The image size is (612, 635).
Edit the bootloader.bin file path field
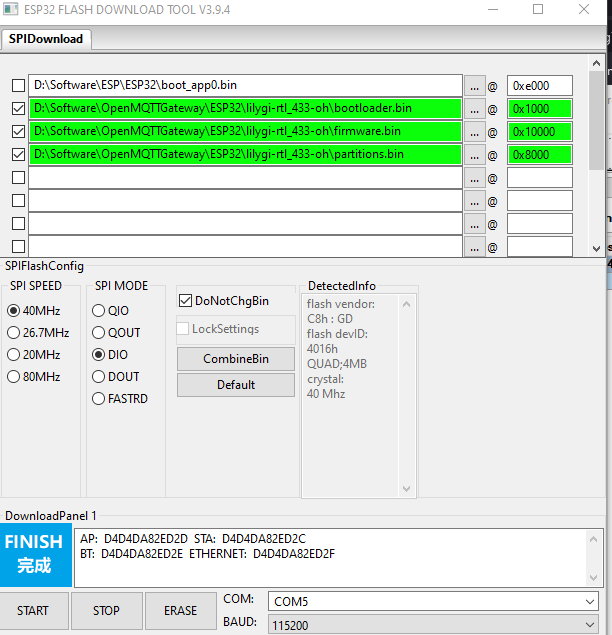245,109
